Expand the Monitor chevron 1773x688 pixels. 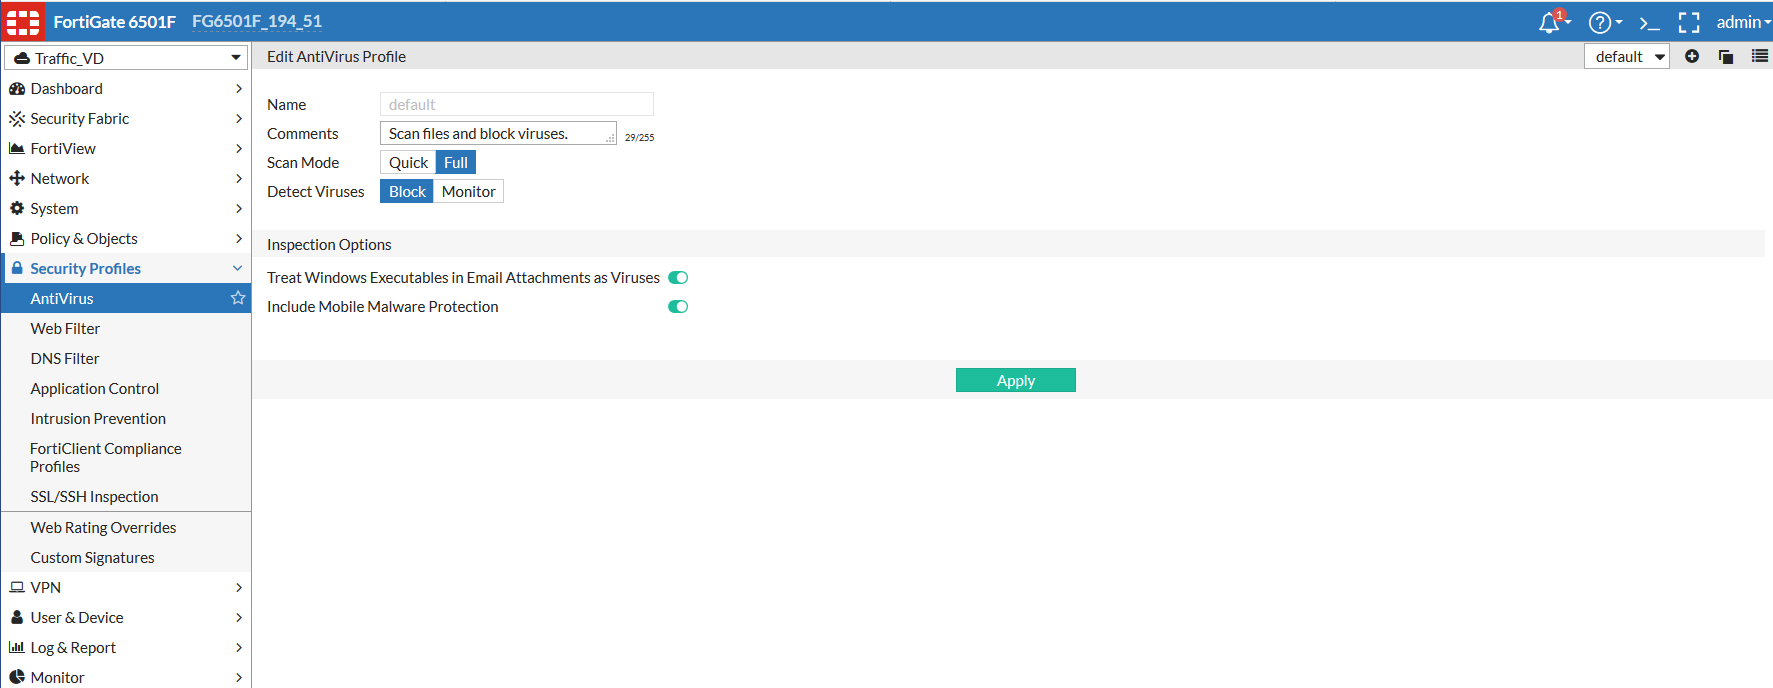(238, 677)
